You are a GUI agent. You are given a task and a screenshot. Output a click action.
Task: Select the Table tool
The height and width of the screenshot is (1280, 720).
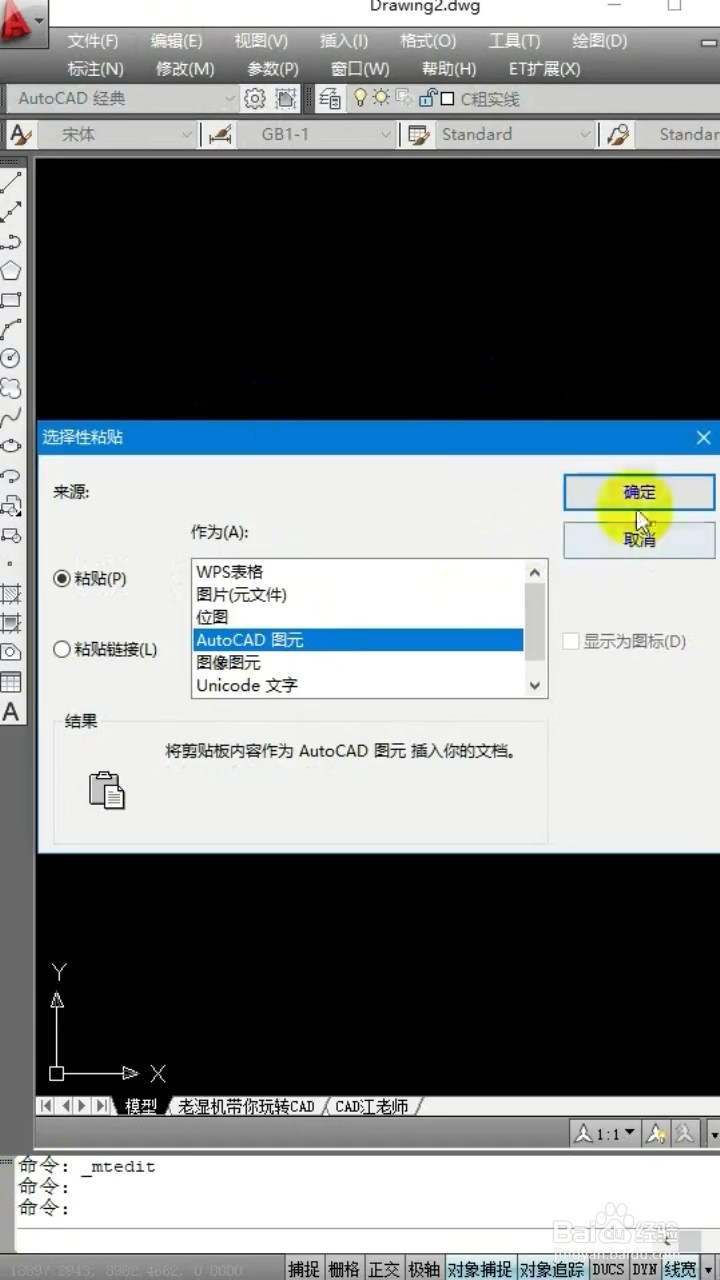(11, 682)
